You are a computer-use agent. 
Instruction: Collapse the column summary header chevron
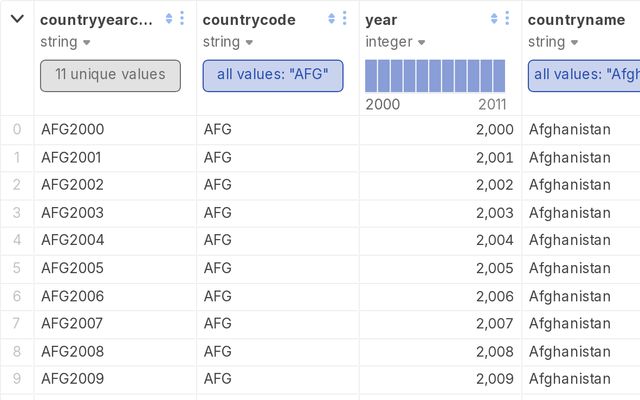(x=17, y=19)
